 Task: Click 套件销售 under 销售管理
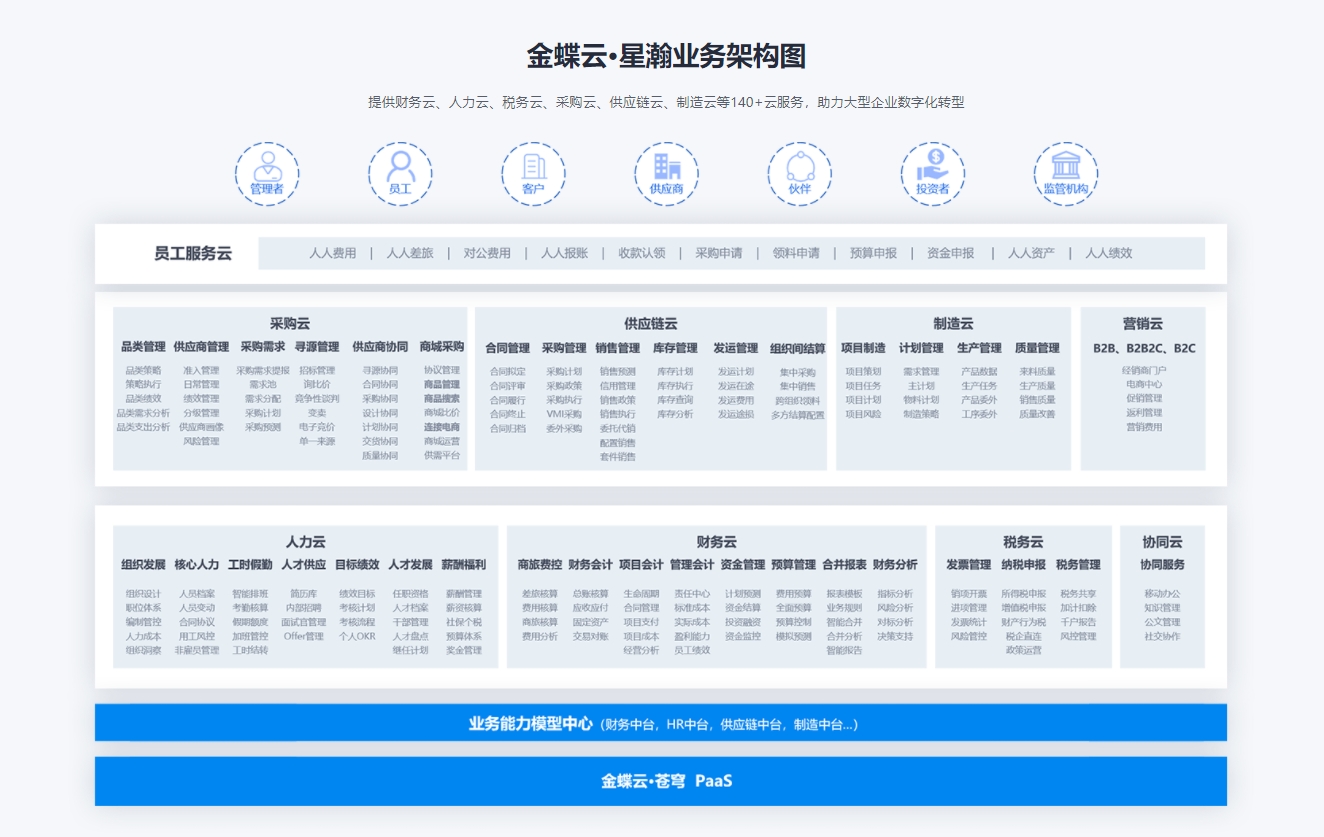coord(617,456)
